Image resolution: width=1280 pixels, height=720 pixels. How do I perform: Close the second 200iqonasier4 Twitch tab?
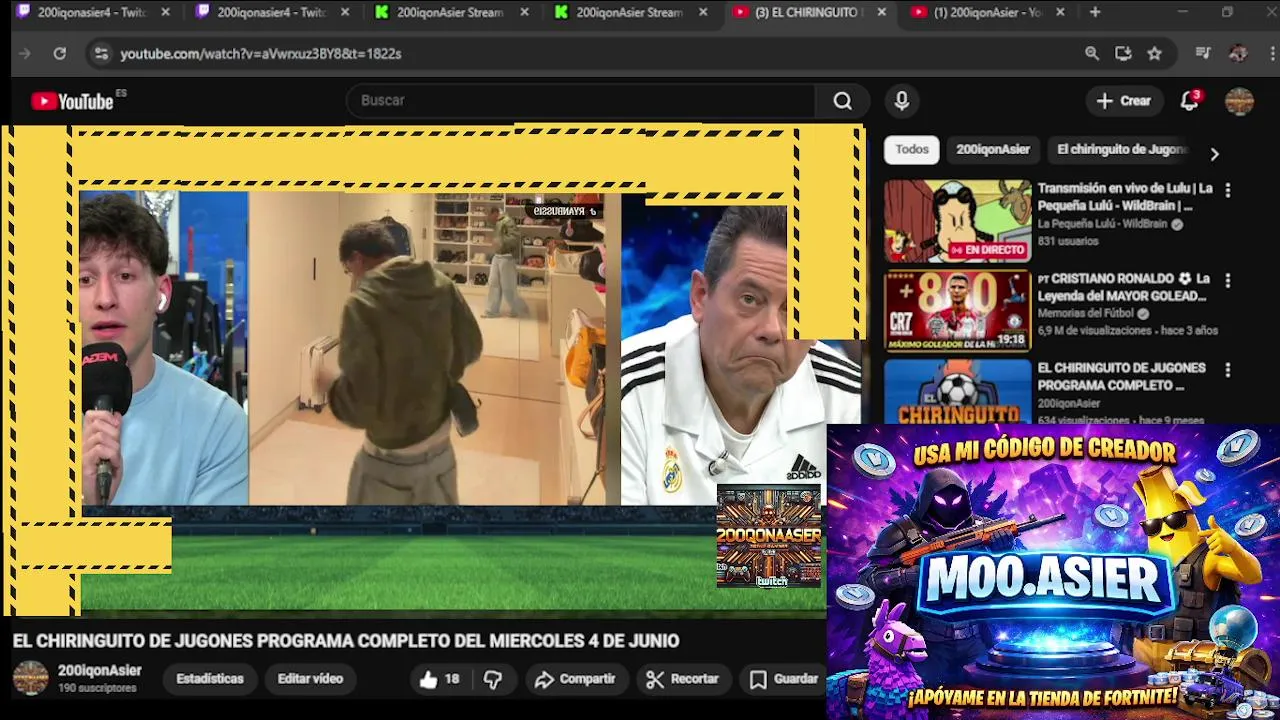pos(345,12)
